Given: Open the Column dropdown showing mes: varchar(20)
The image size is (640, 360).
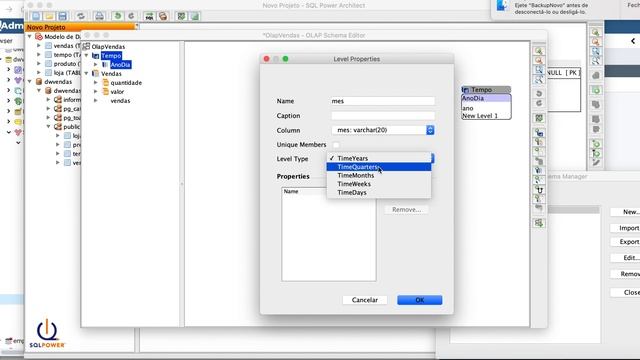Looking at the screenshot, I should tap(383, 130).
